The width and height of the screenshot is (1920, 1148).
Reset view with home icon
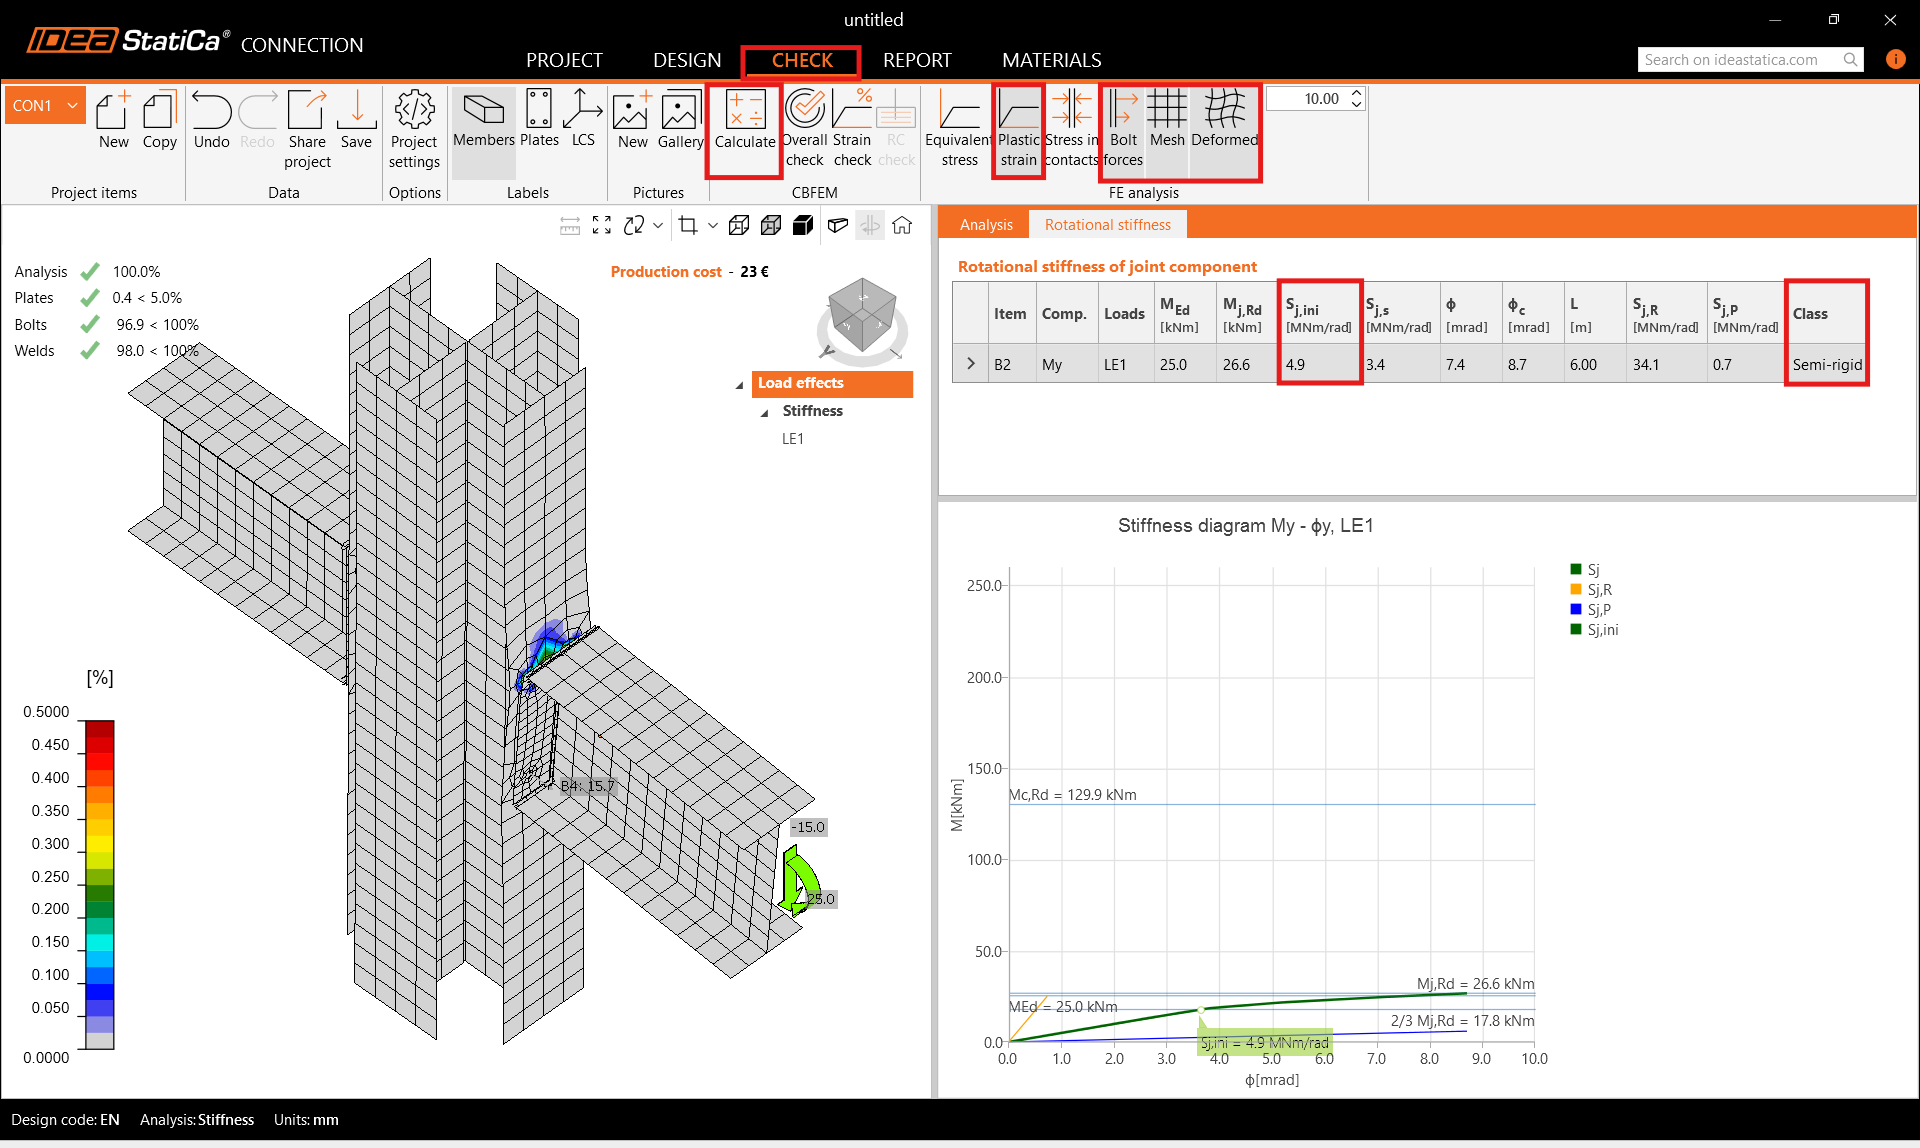(x=902, y=226)
